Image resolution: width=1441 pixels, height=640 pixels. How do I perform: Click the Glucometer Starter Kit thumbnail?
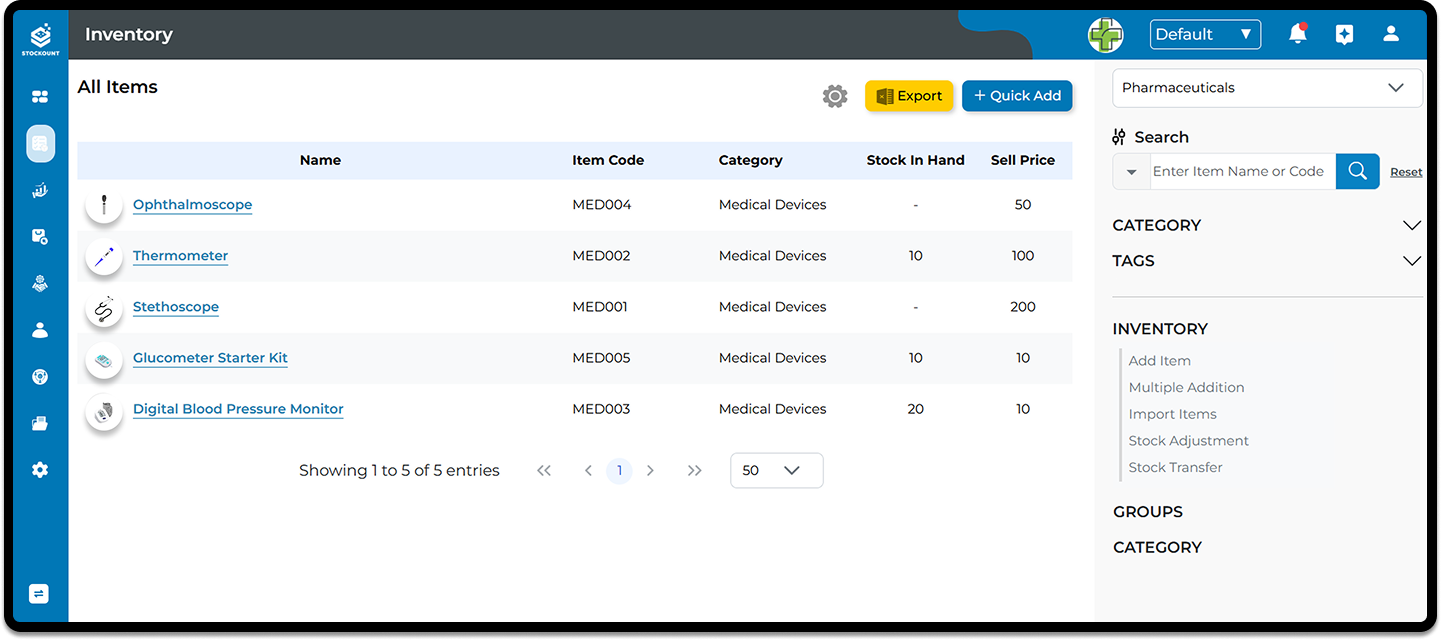tap(104, 359)
